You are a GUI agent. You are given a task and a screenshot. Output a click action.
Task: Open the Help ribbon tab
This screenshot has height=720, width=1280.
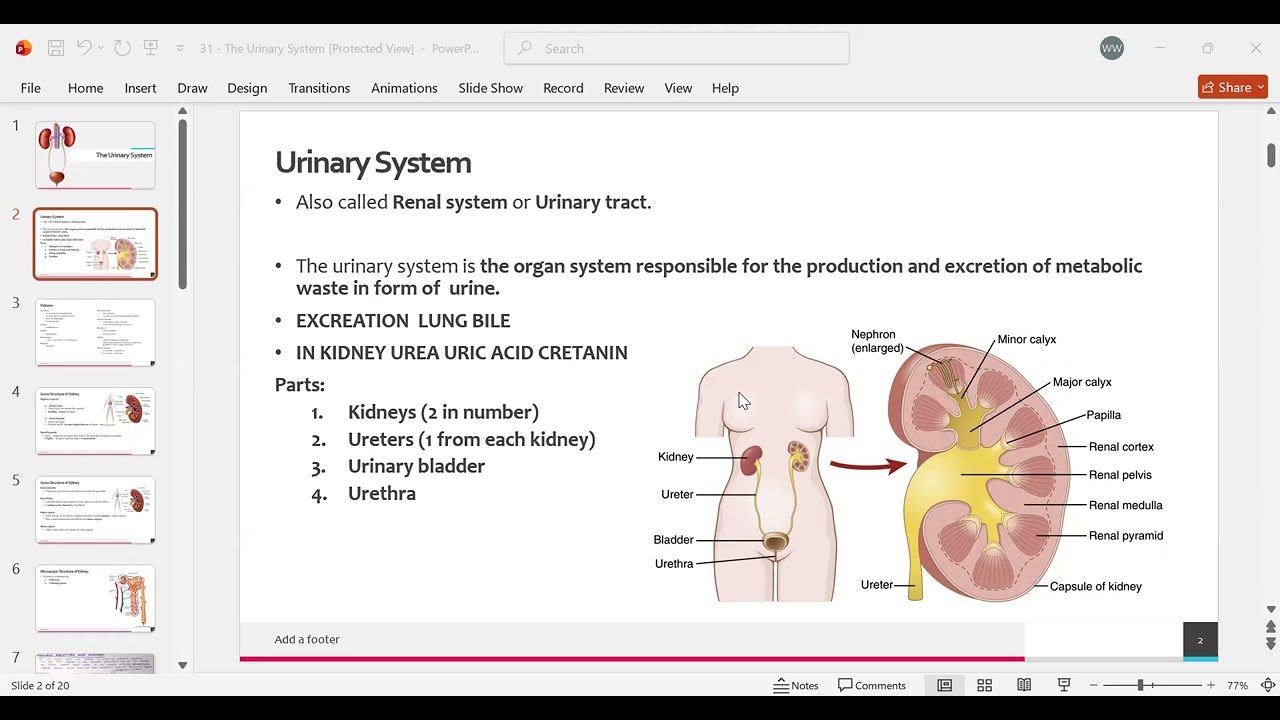tap(725, 88)
